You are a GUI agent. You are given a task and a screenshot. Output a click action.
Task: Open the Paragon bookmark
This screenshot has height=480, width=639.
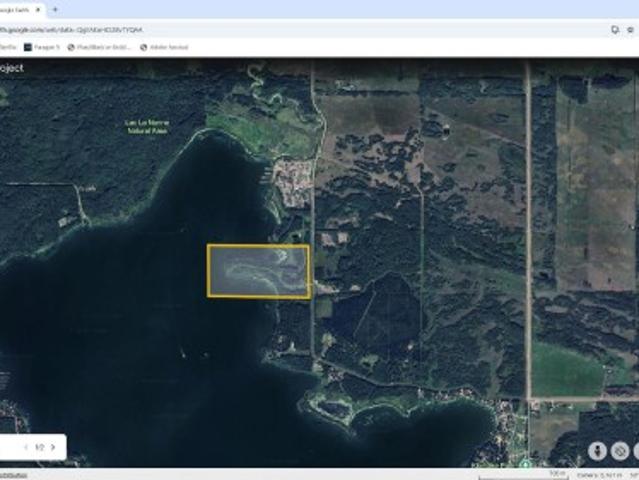(42, 47)
